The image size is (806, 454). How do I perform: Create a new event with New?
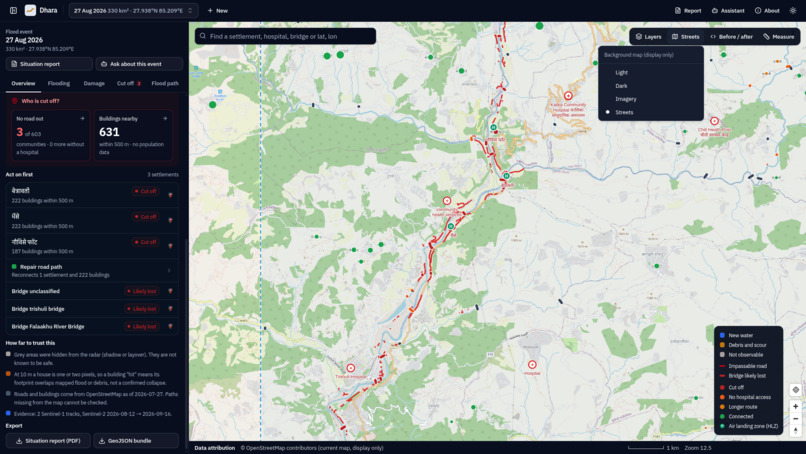tap(218, 10)
